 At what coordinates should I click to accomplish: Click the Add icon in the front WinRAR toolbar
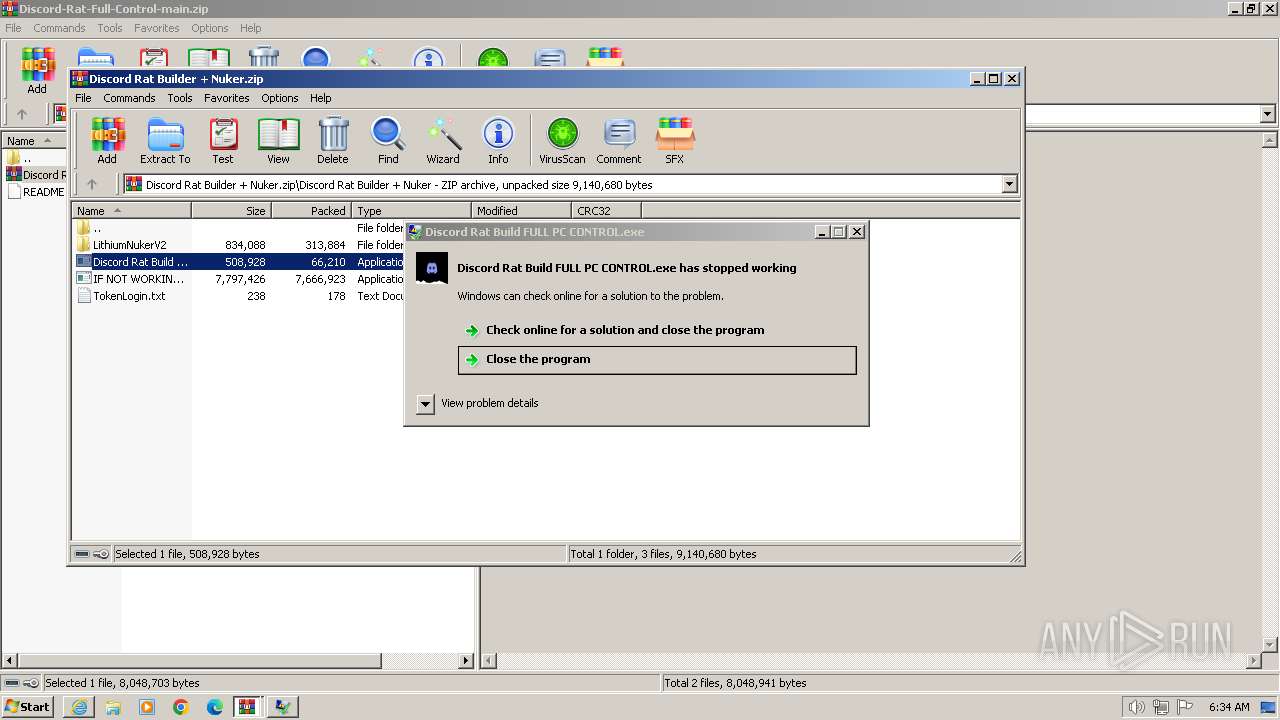pyautogui.click(x=107, y=140)
